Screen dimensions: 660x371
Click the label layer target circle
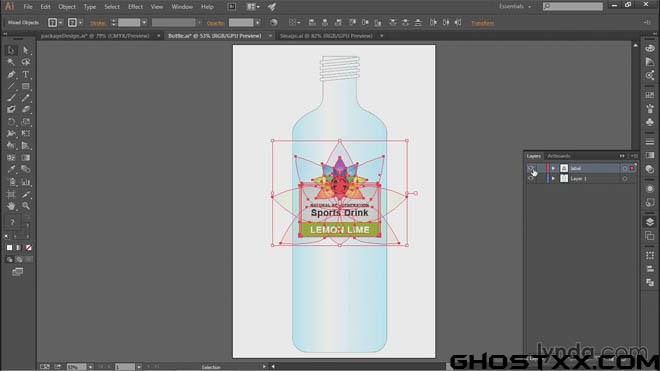625,168
